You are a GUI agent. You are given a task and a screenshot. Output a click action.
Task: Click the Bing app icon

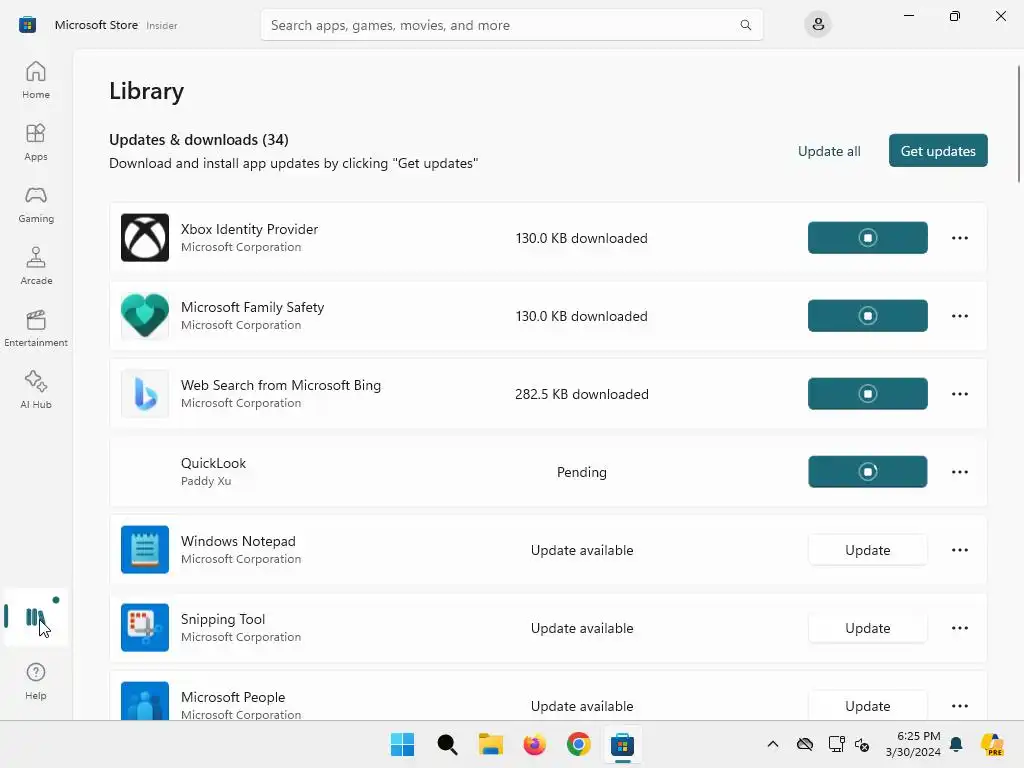point(145,394)
